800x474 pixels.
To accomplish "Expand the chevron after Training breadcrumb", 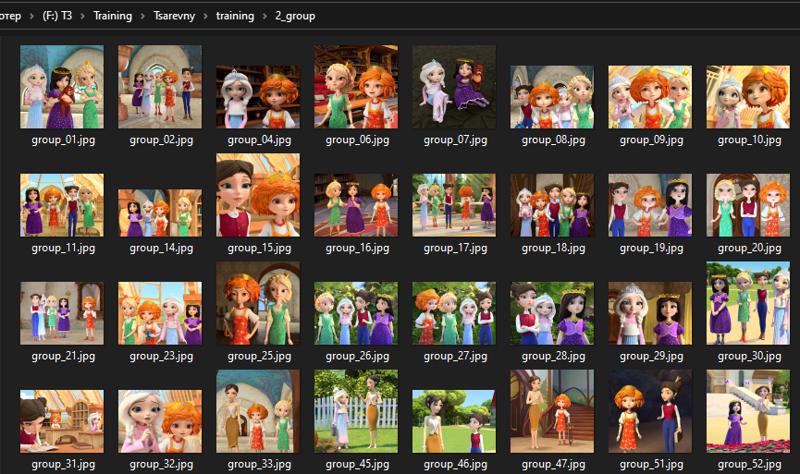I will point(143,16).
